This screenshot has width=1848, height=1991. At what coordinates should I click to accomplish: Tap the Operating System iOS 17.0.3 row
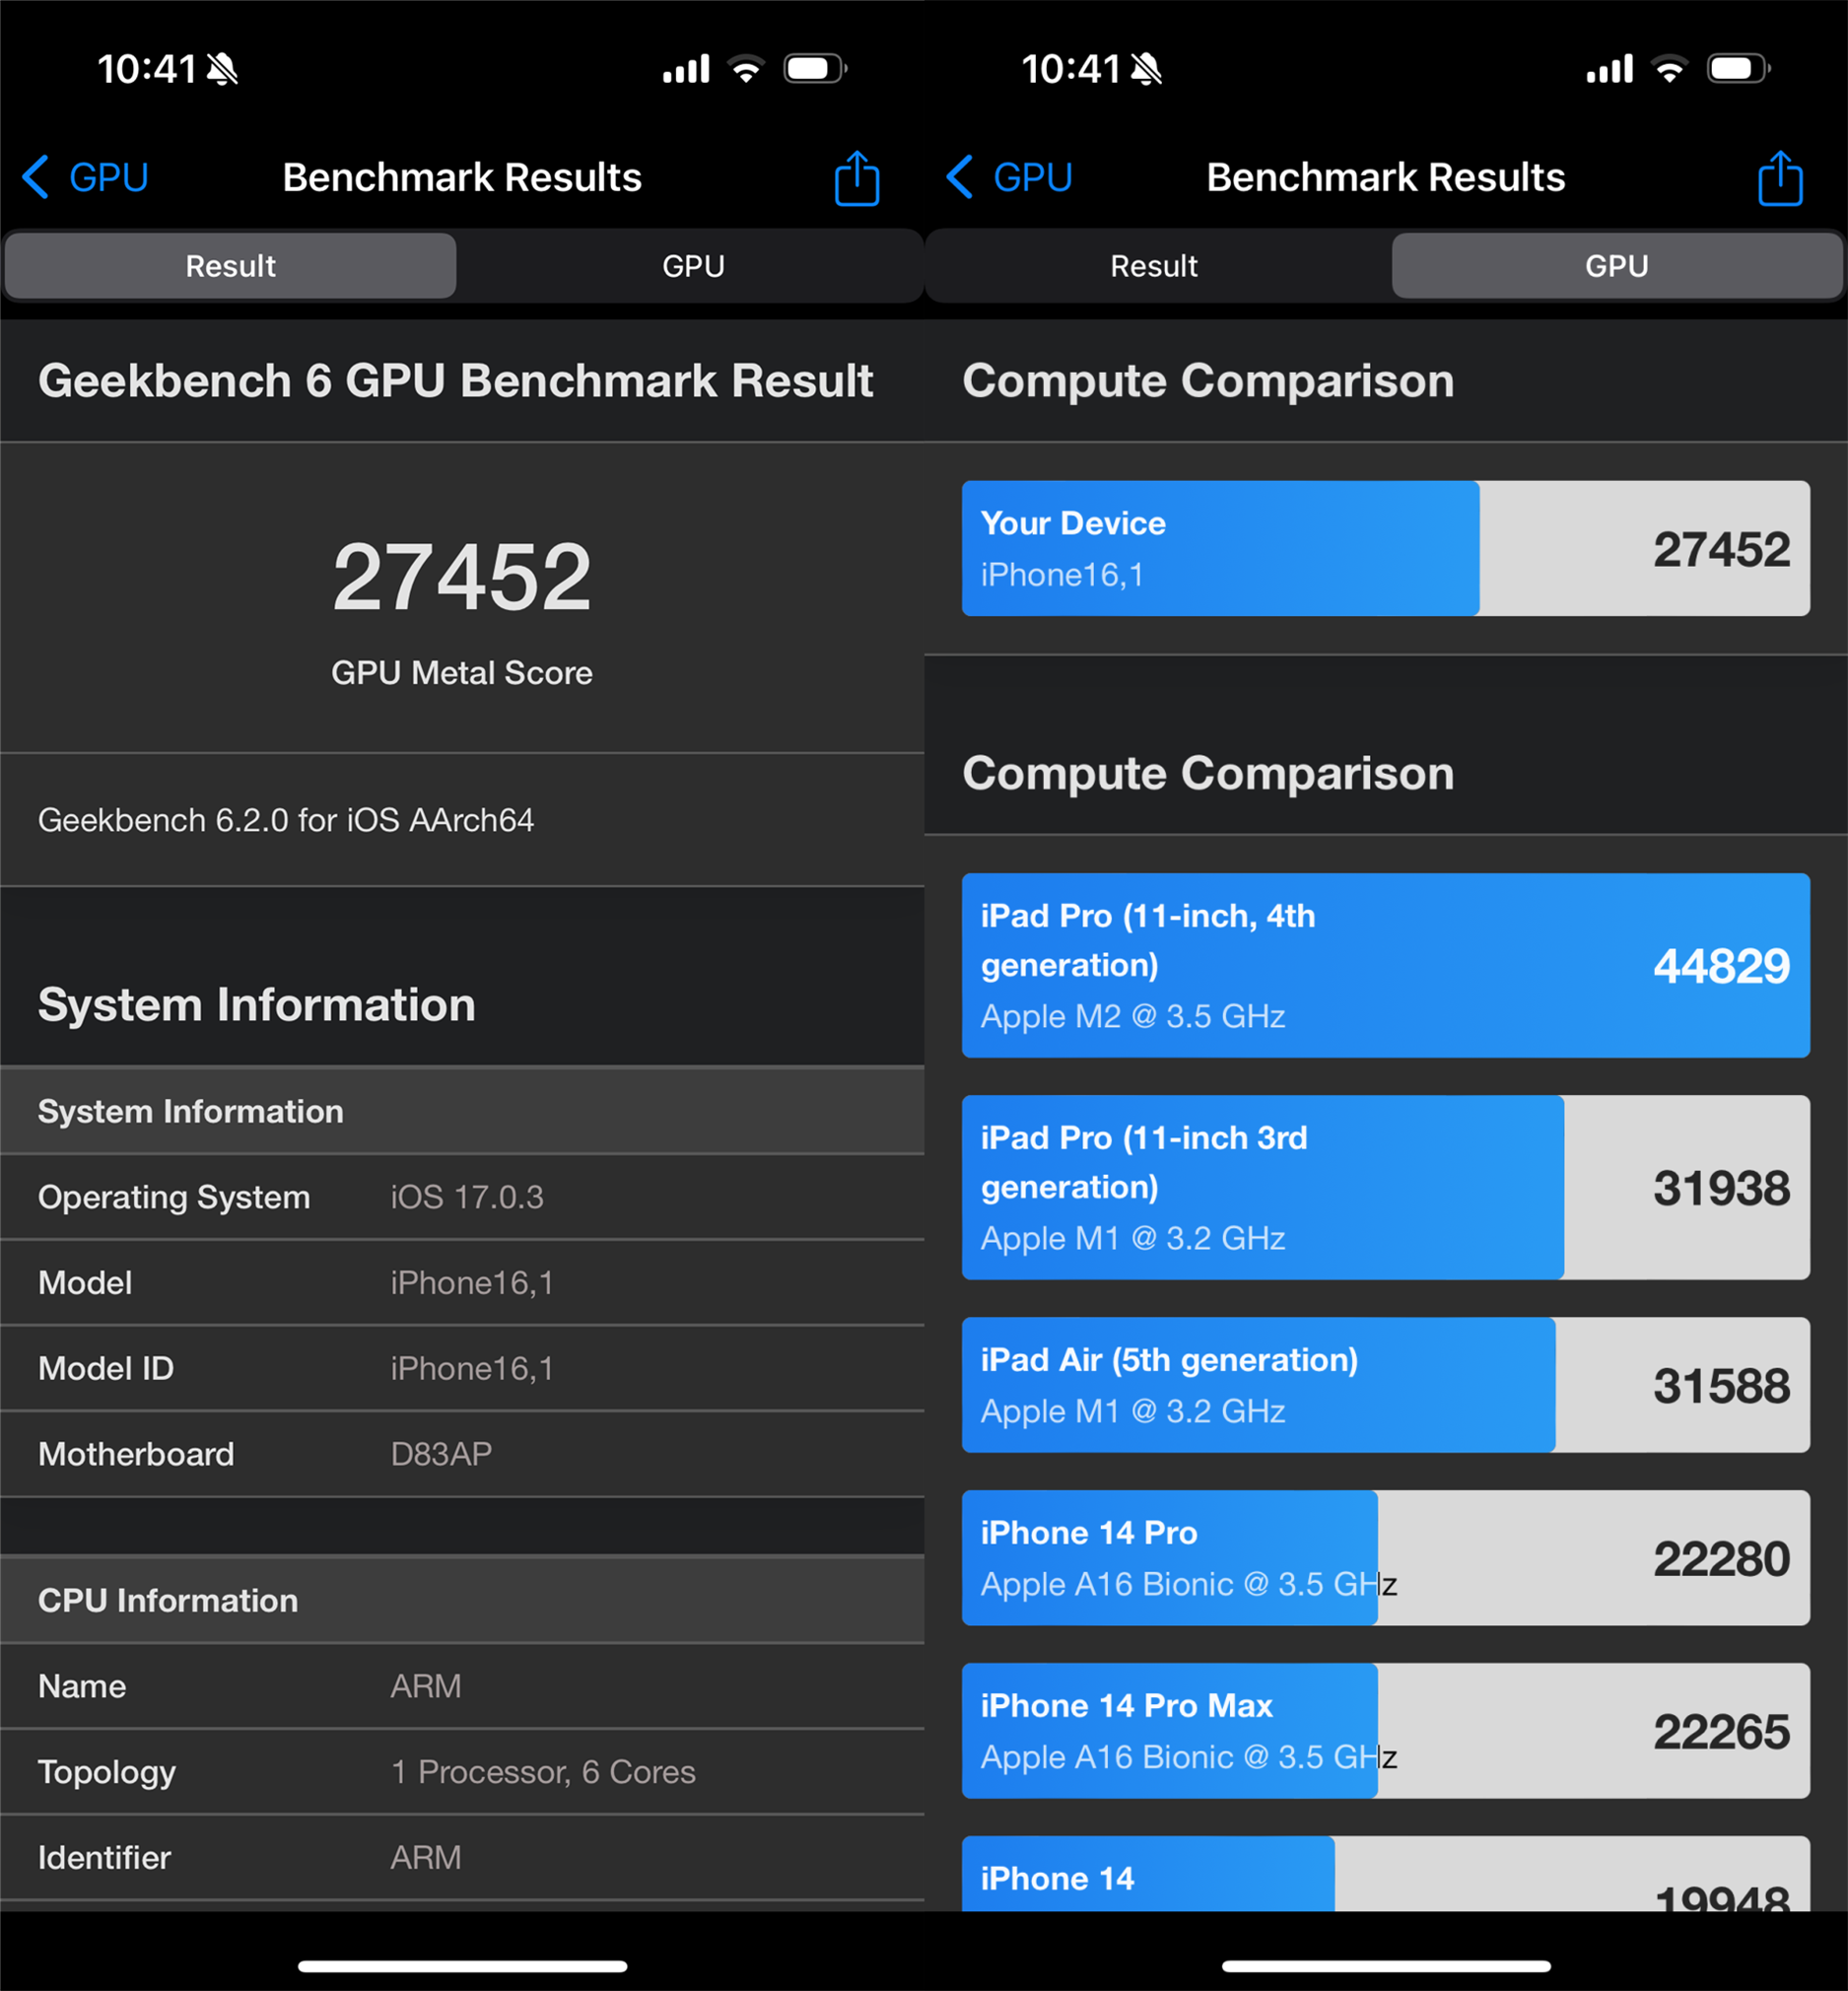coord(462,1197)
